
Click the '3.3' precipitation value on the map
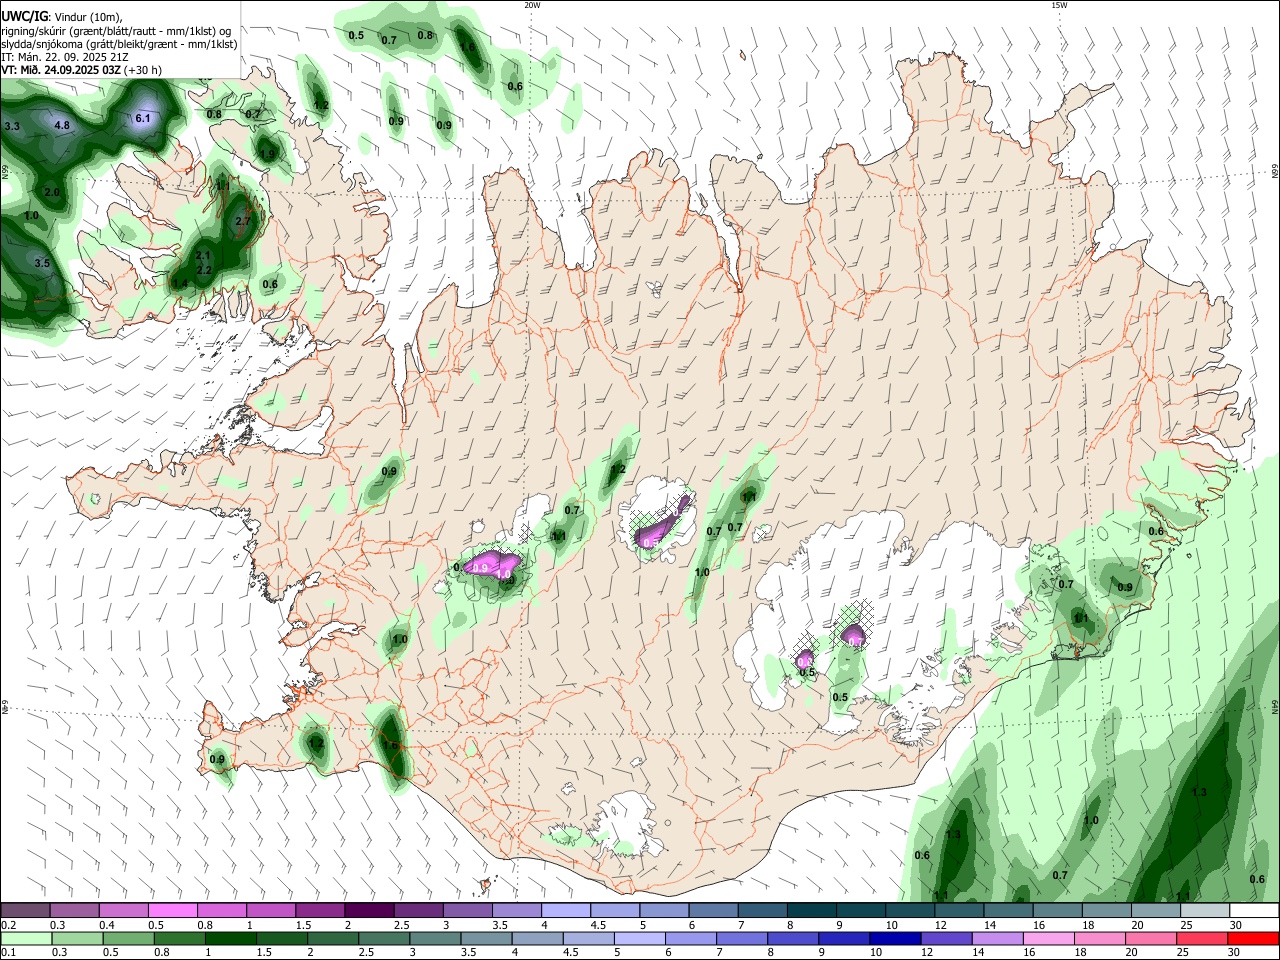coord(12,127)
